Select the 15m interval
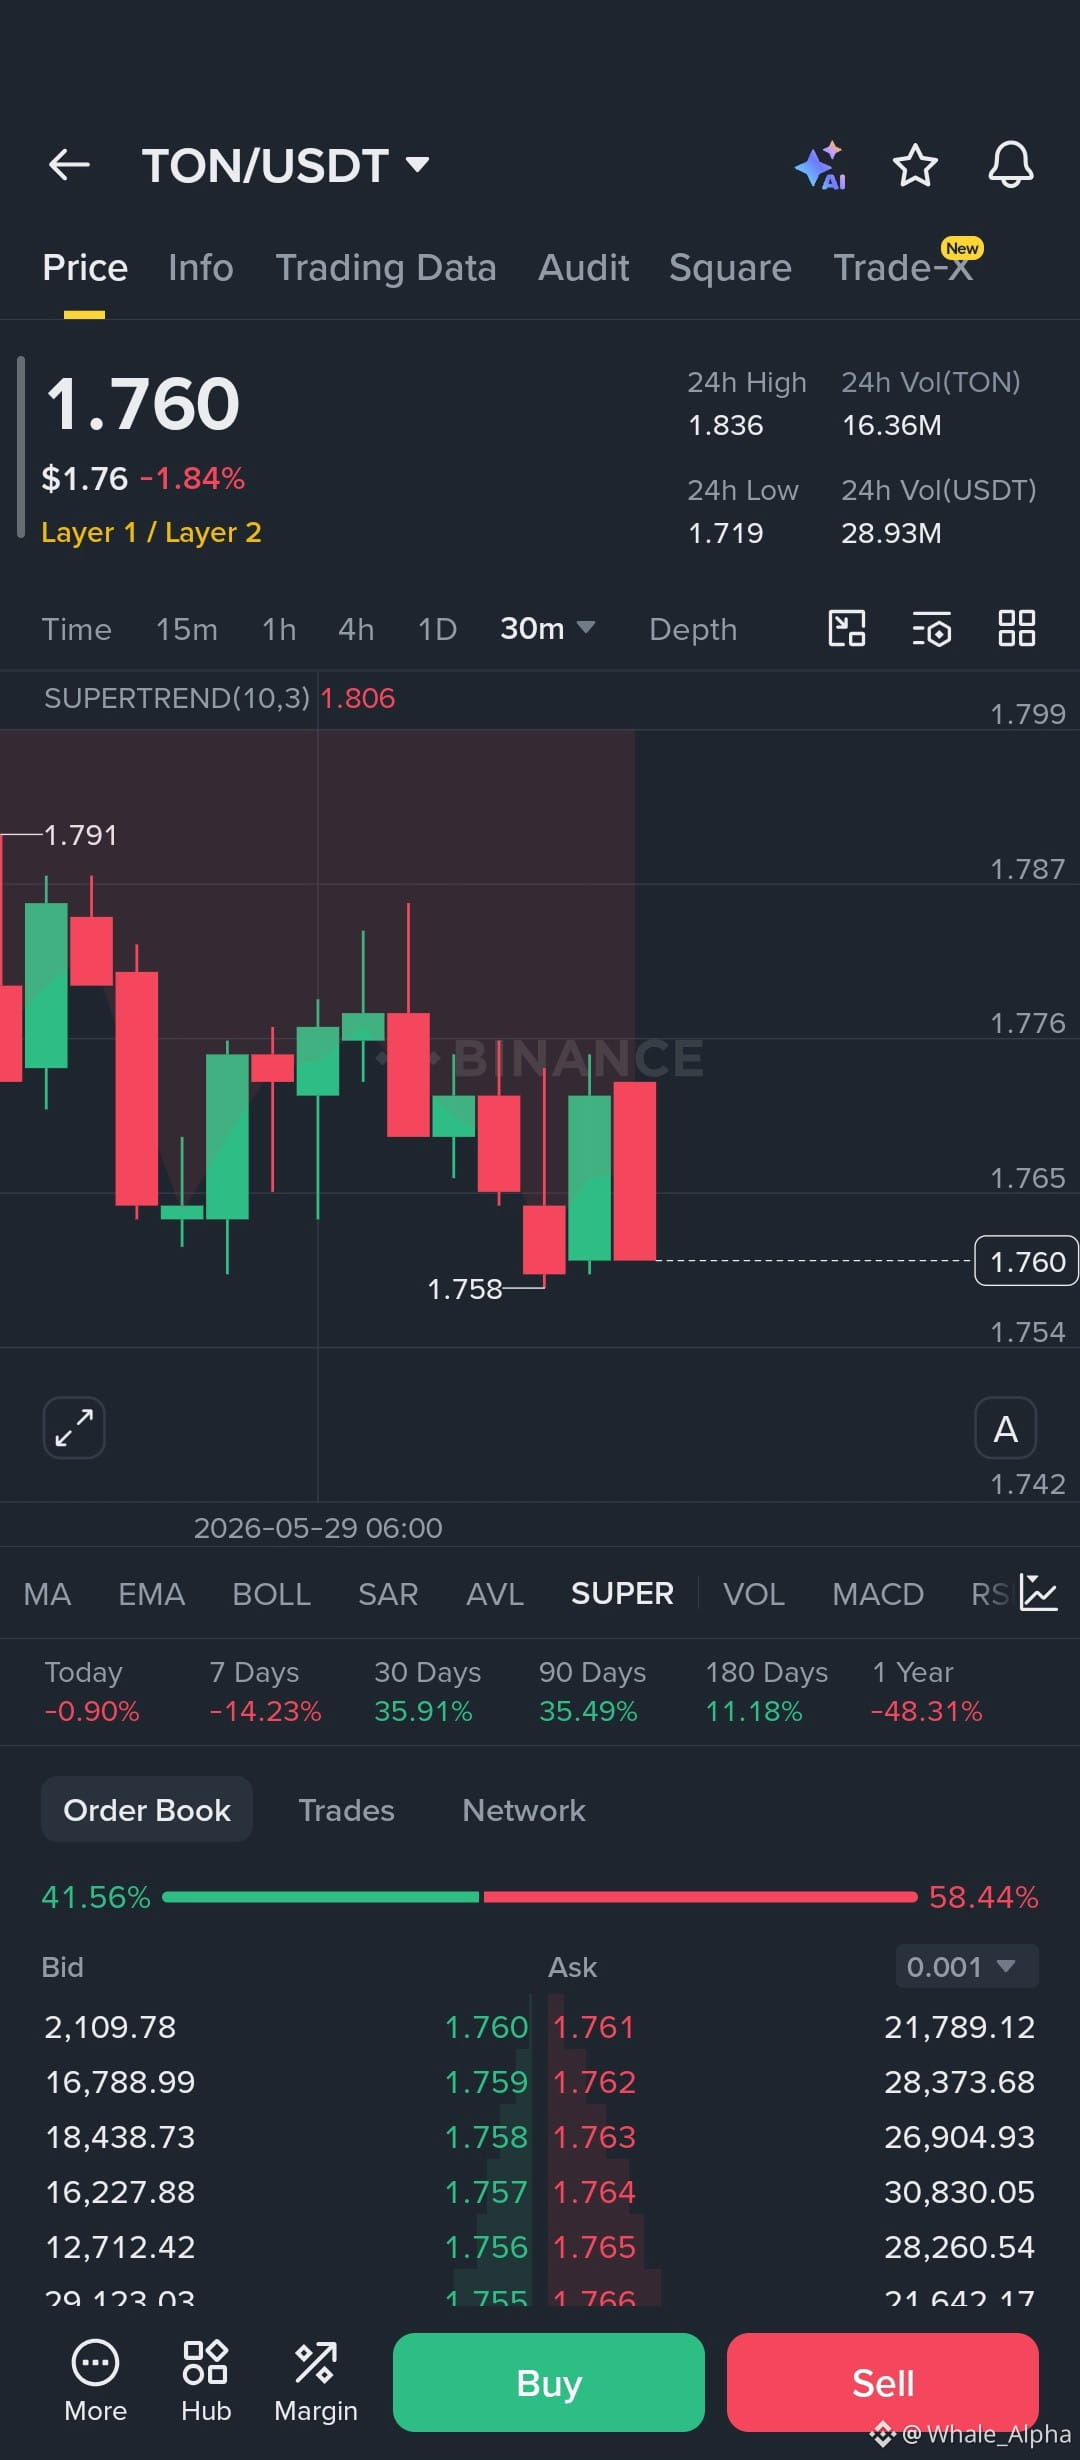1080x2460 pixels. [187, 629]
